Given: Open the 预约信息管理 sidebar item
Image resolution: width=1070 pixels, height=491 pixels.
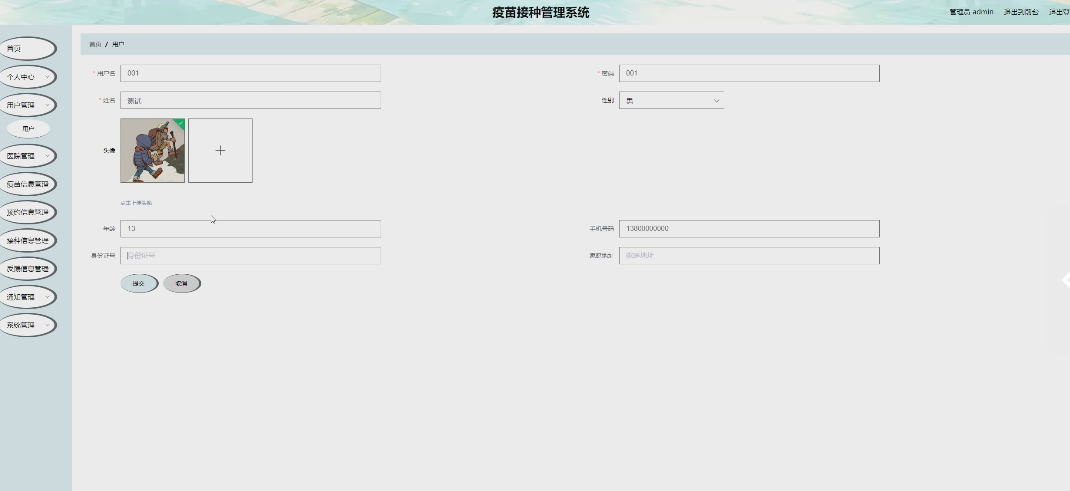Looking at the screenshot, I should pos(27,212).
